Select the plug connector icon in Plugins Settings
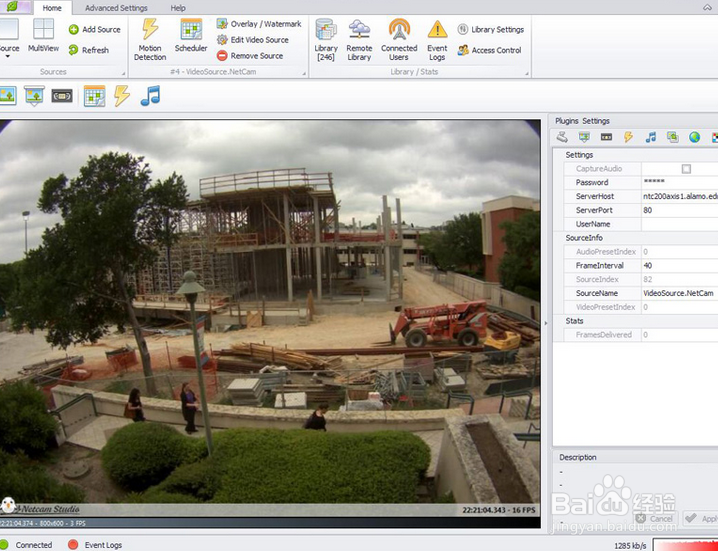 562,136
